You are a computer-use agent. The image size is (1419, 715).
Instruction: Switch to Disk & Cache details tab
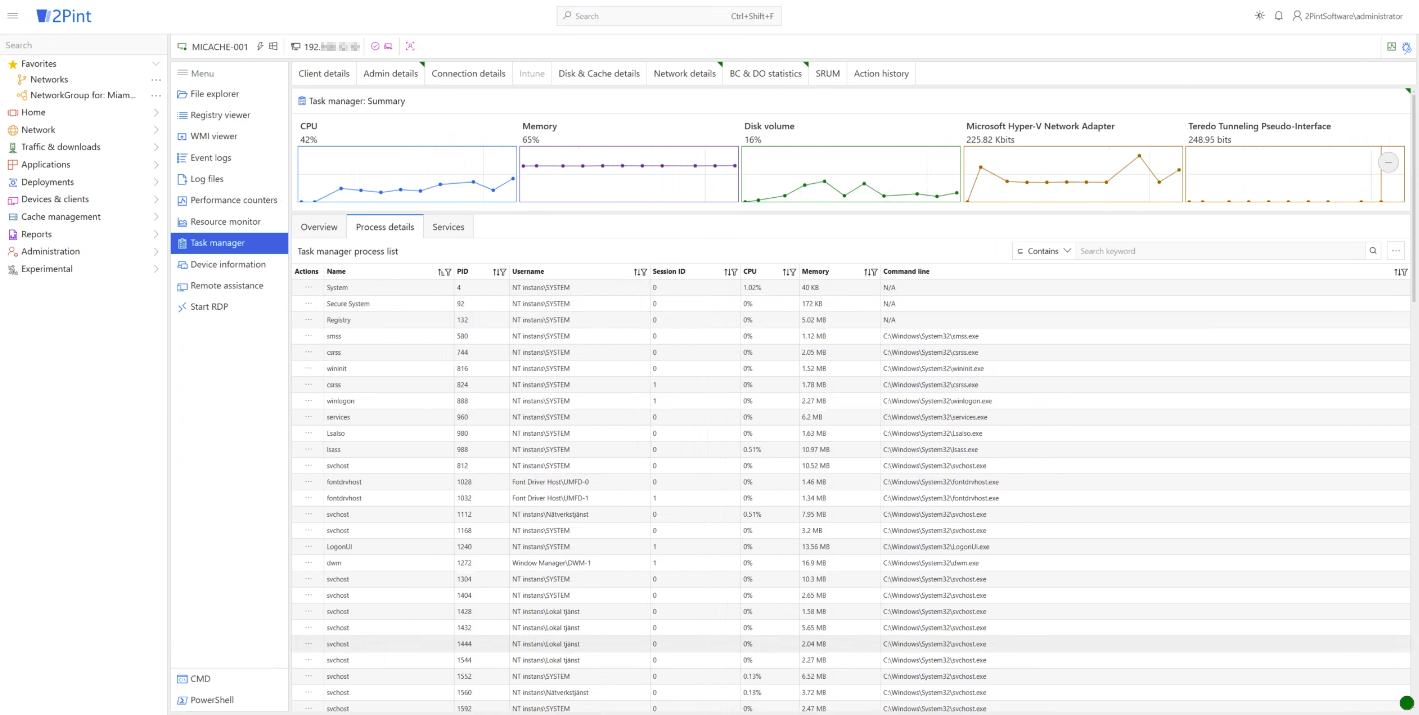(x=599, y=73)
